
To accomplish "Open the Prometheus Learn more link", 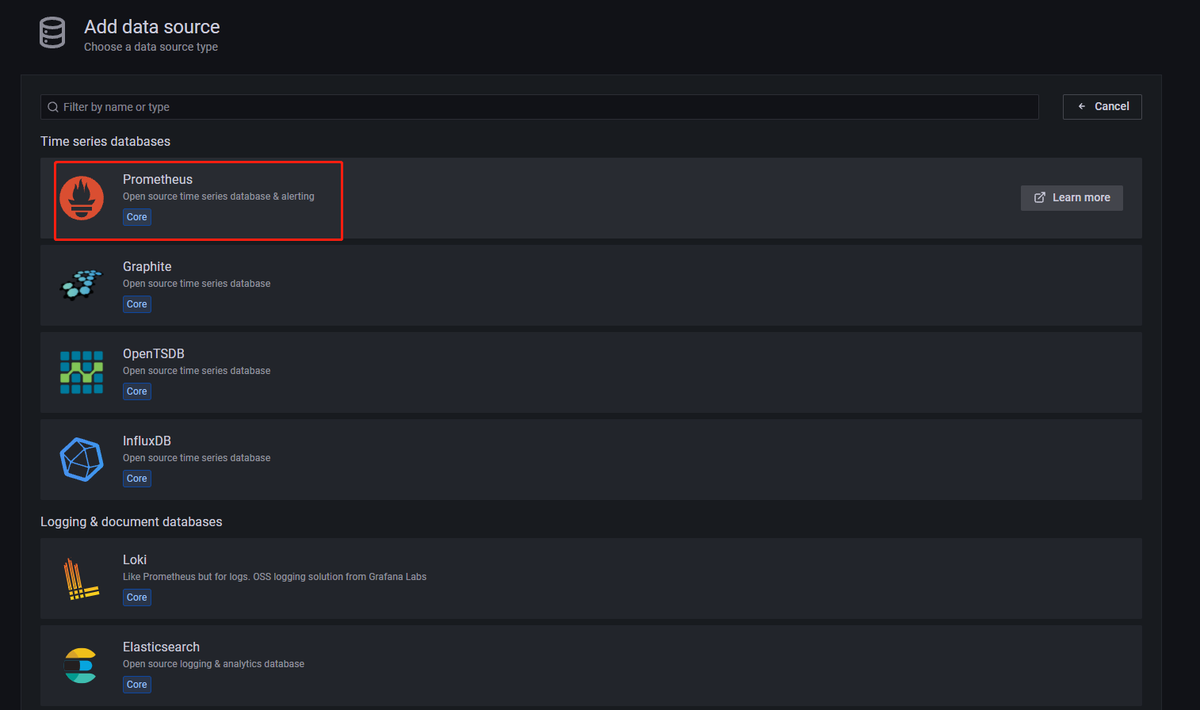I will coord(1071,198).
